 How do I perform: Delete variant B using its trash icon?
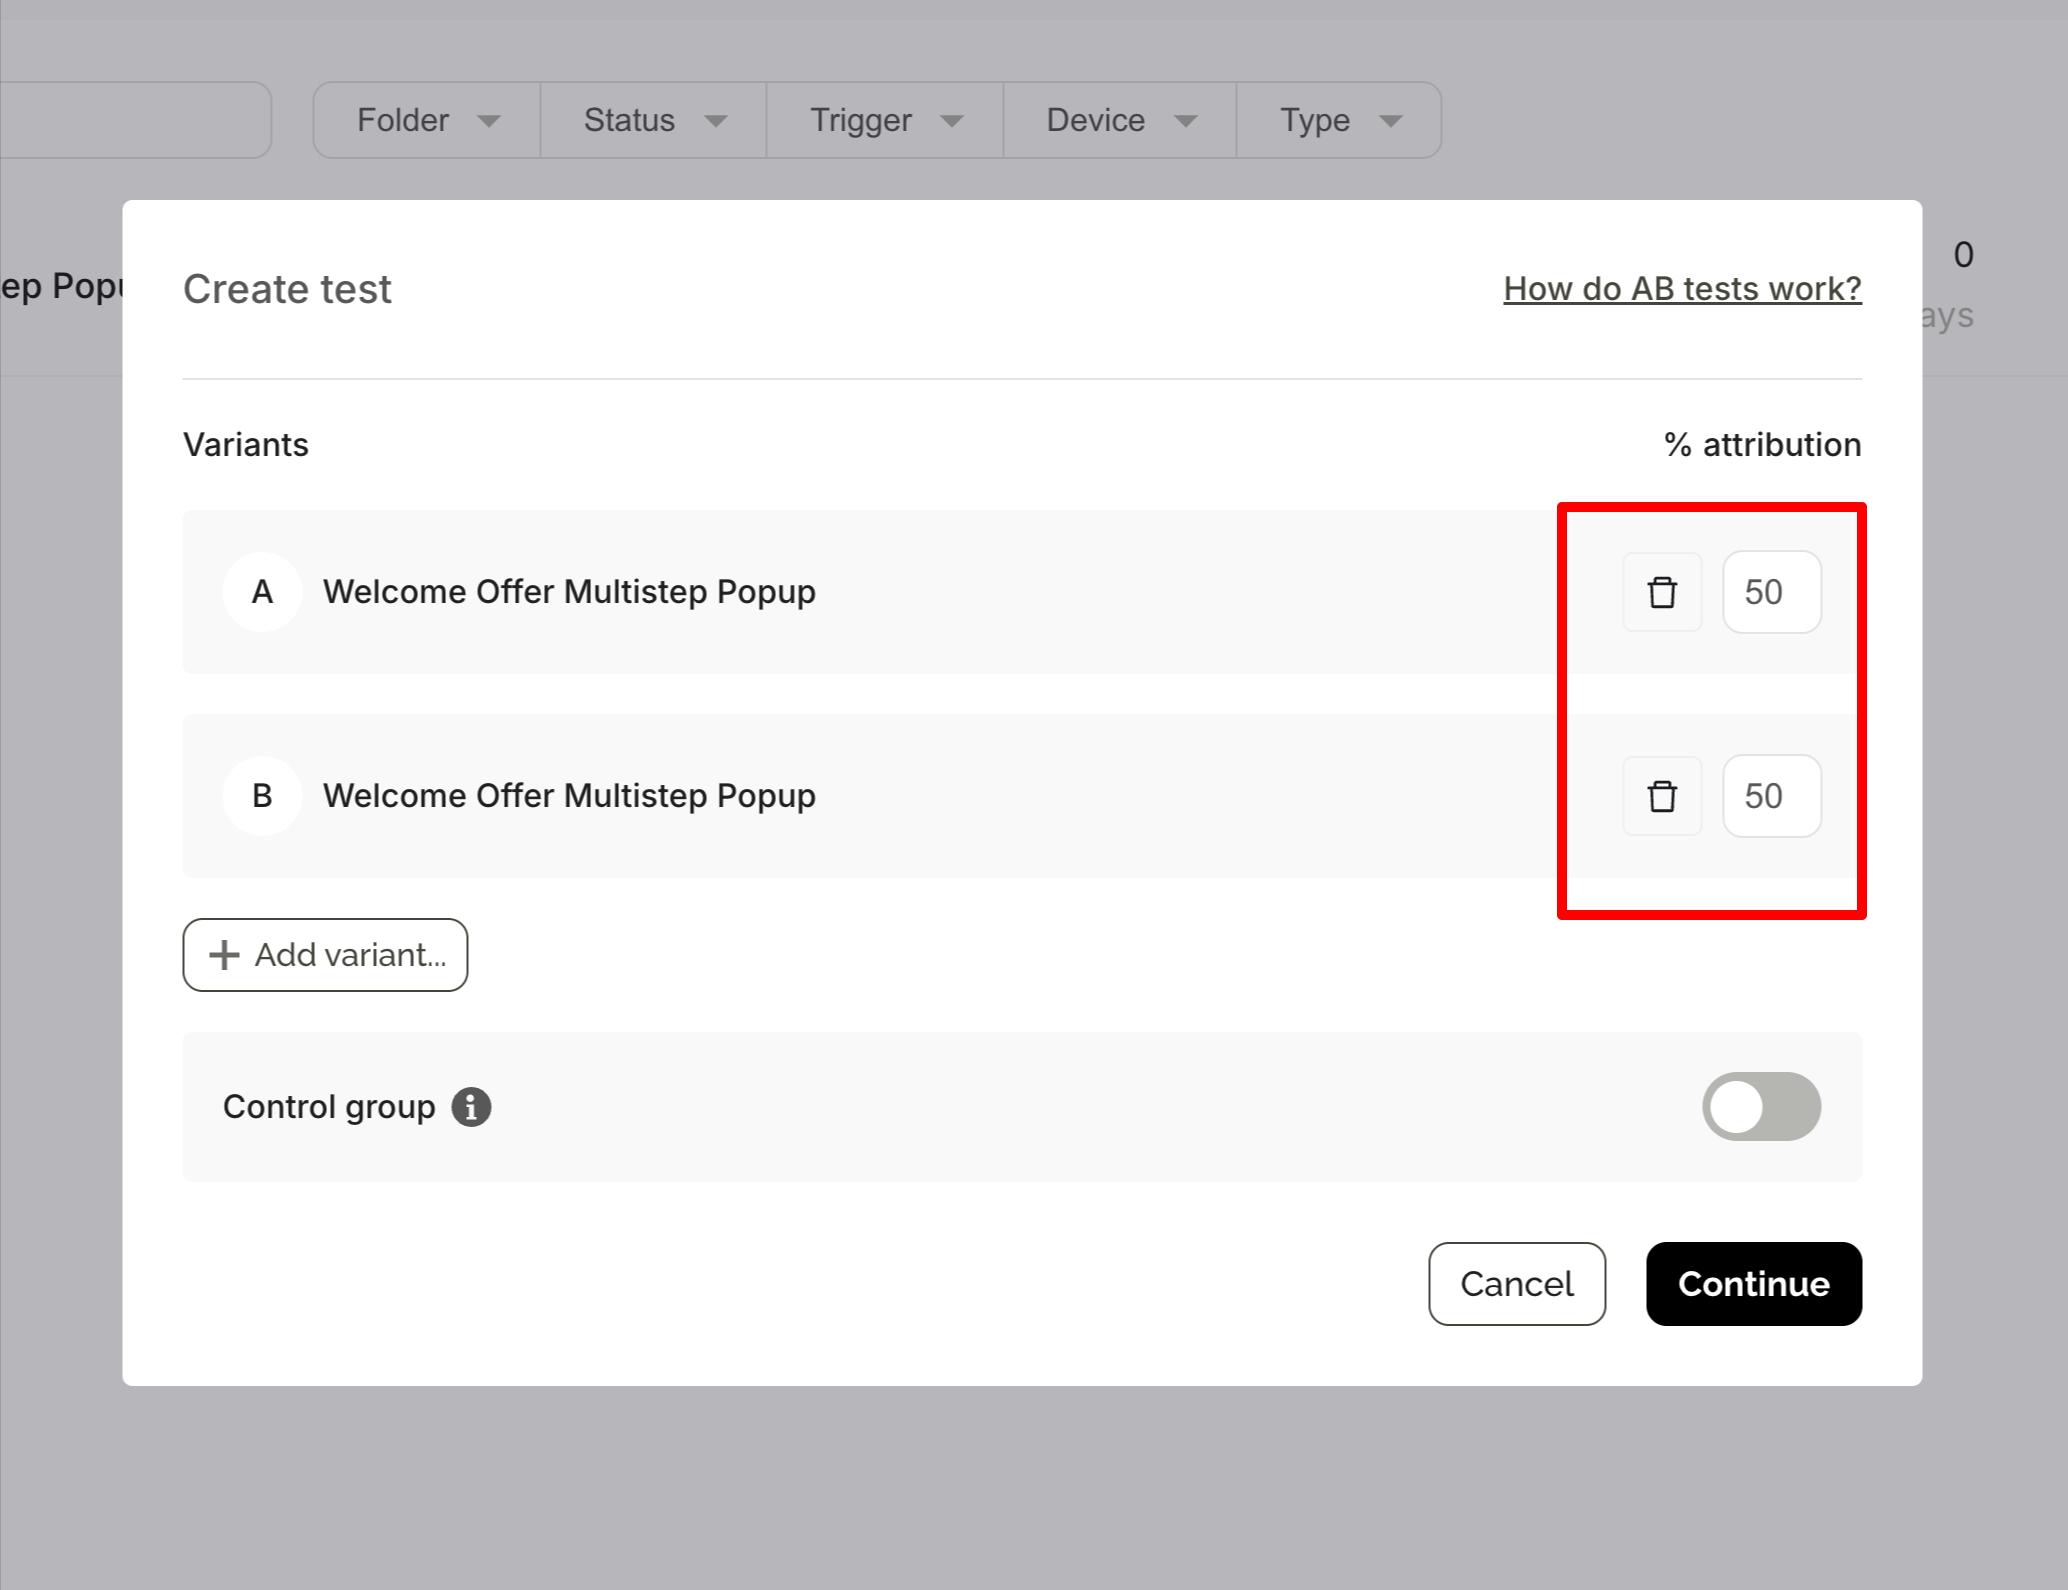point(1662,796)
